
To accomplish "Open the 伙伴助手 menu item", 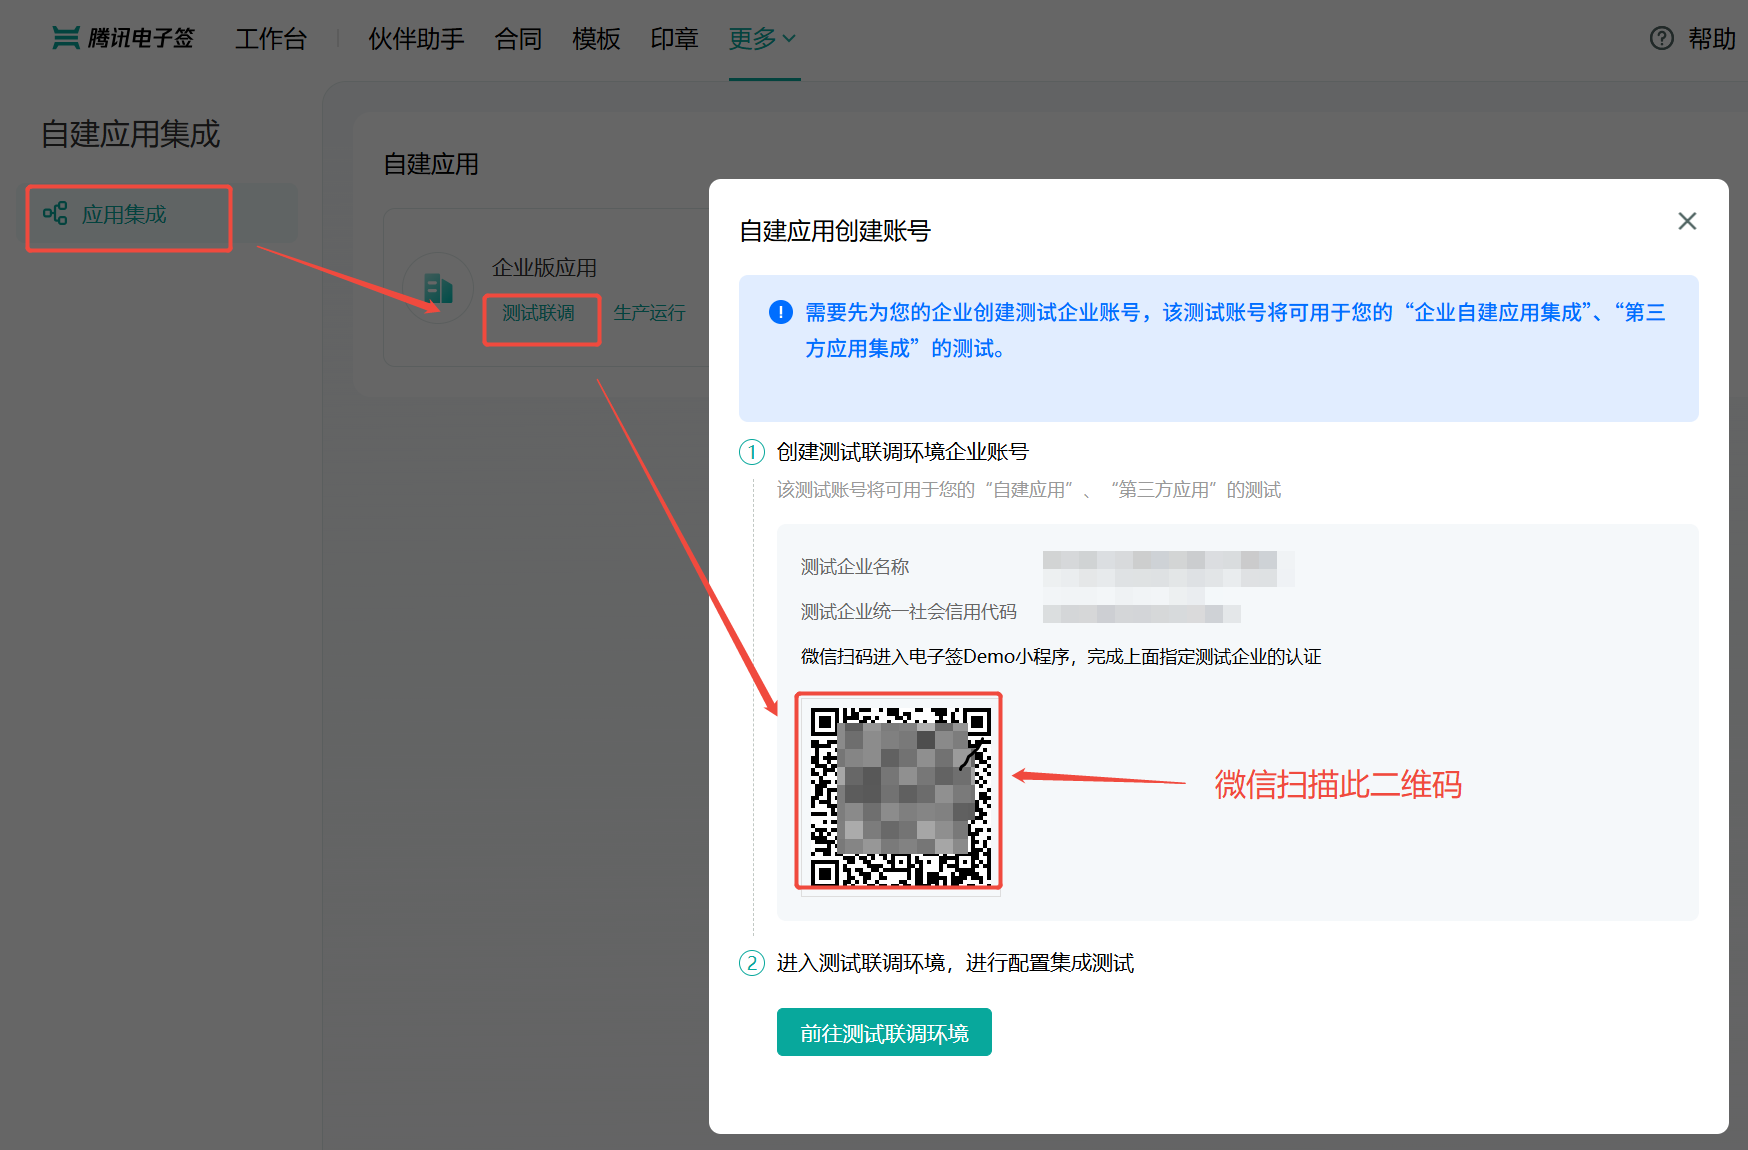I will click(416, 39).
